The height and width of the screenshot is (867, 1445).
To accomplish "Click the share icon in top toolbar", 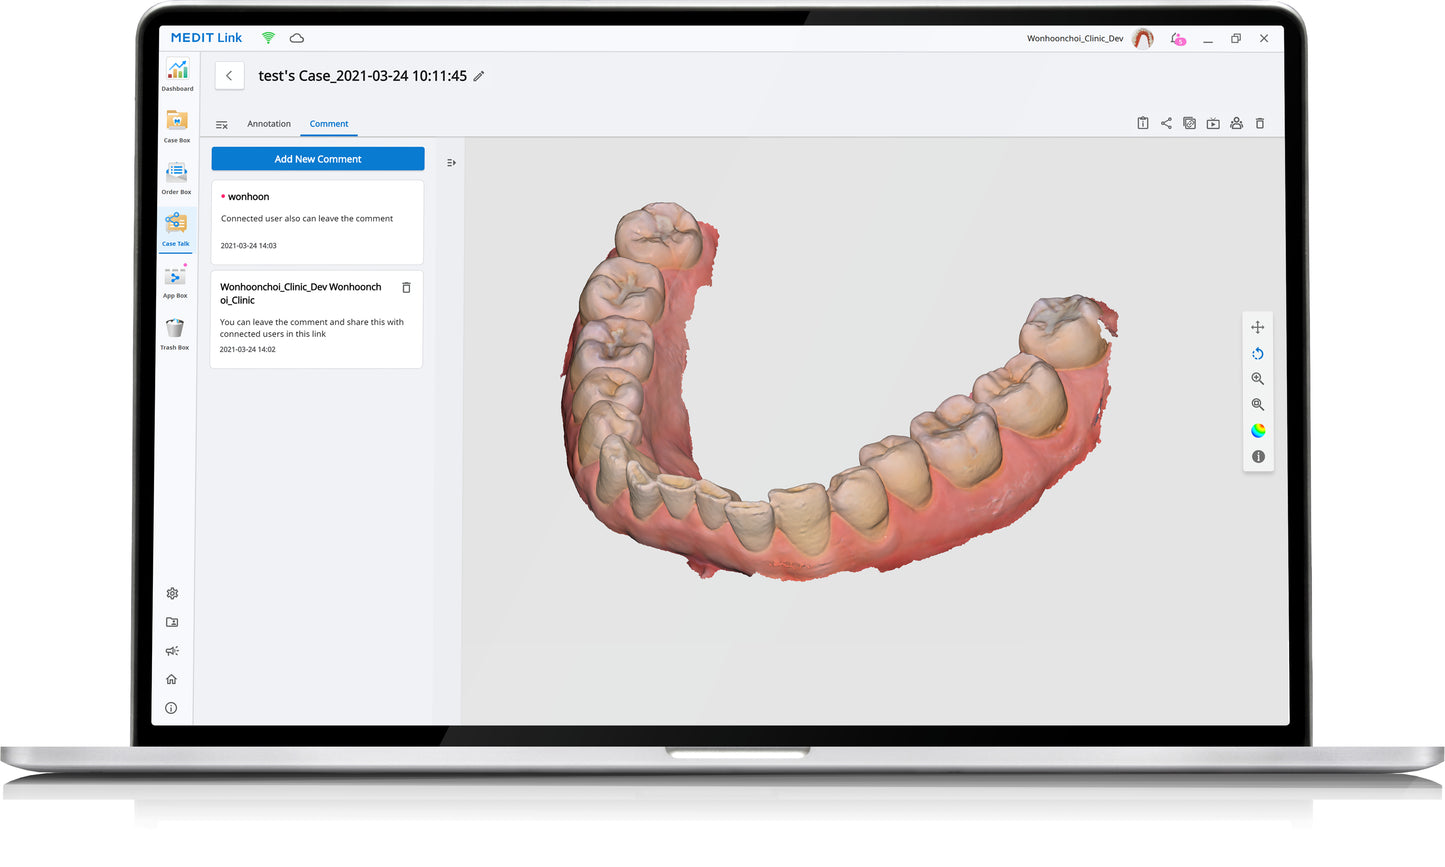I will [x=1166, y=123].
